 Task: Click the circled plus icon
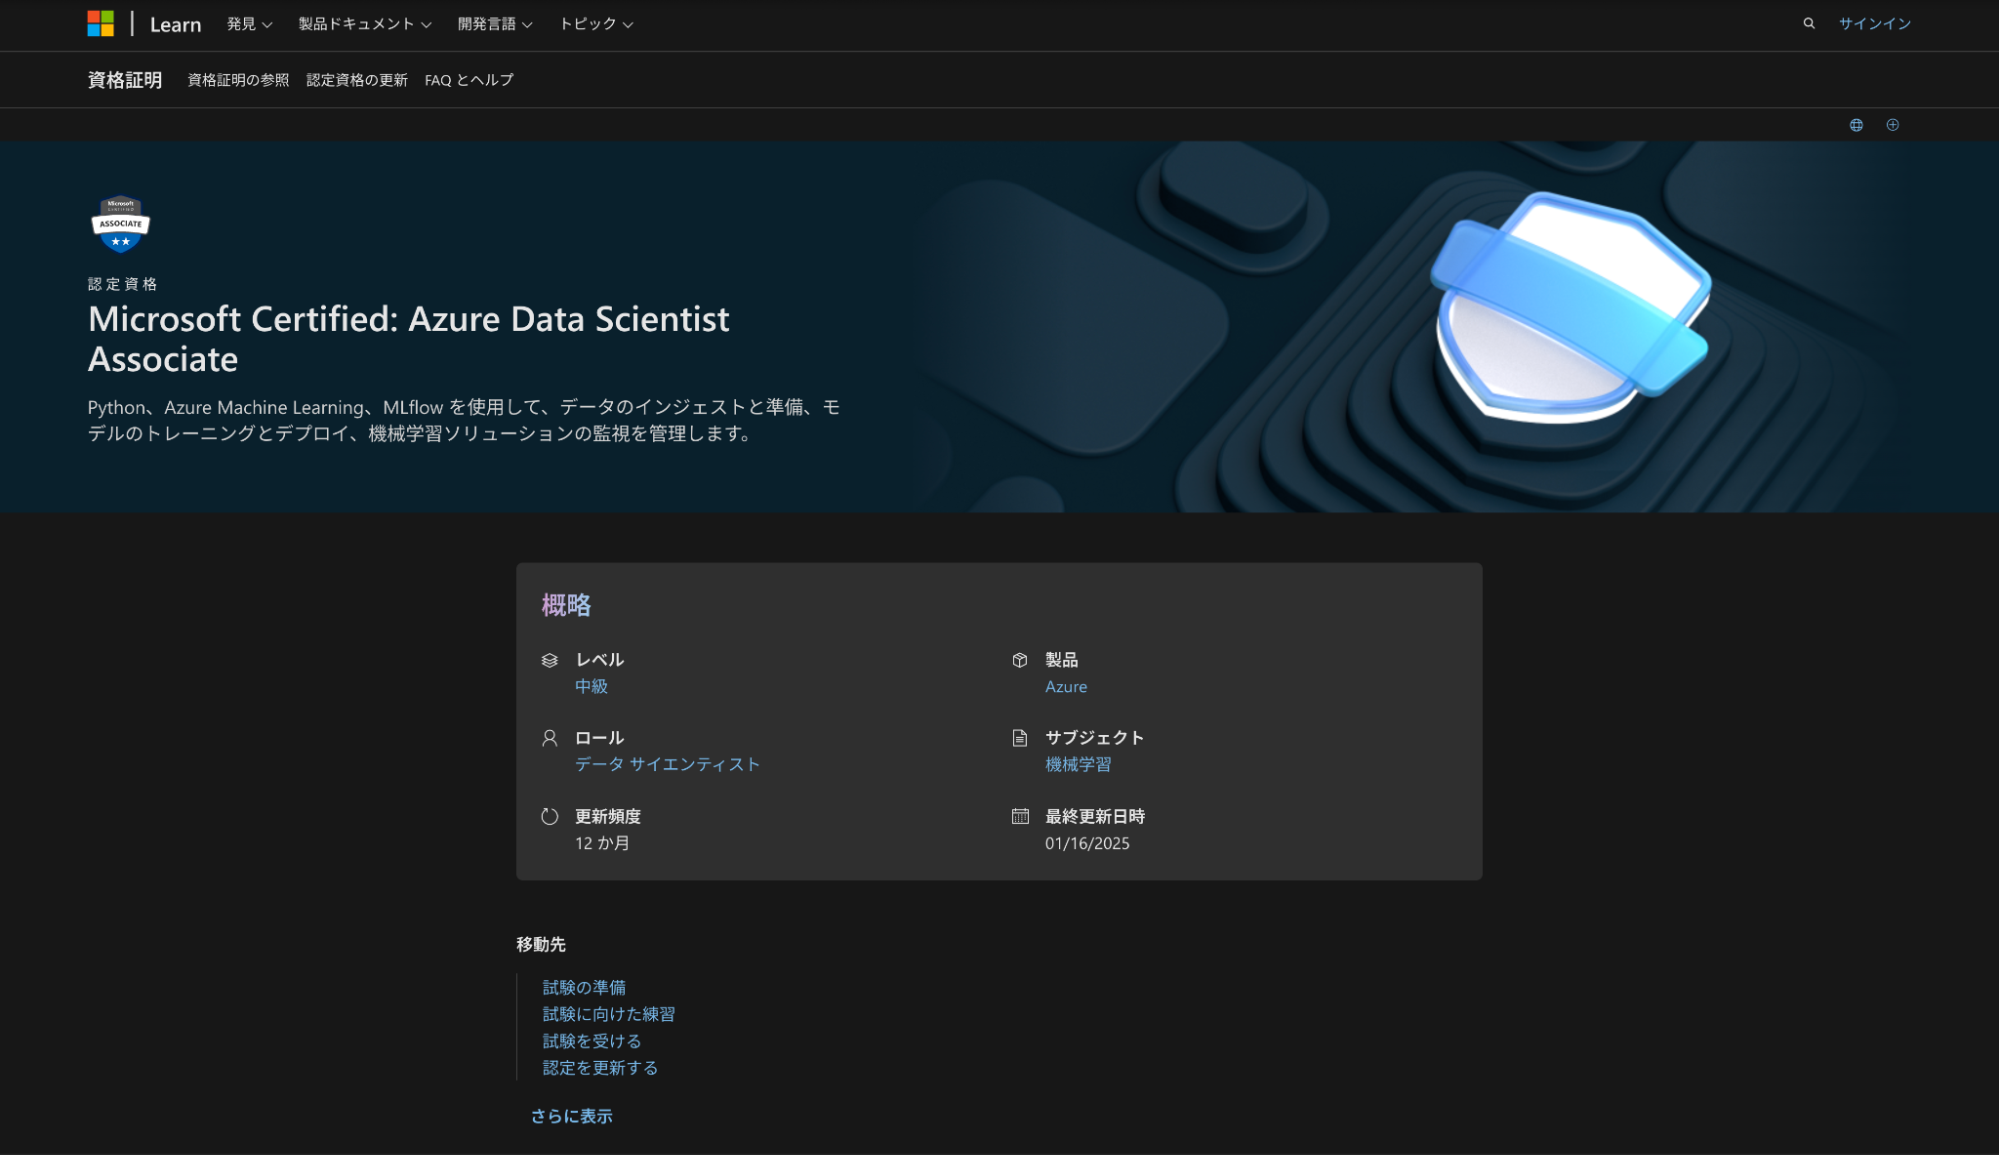pyautogui.click(x=1892, y=125)
